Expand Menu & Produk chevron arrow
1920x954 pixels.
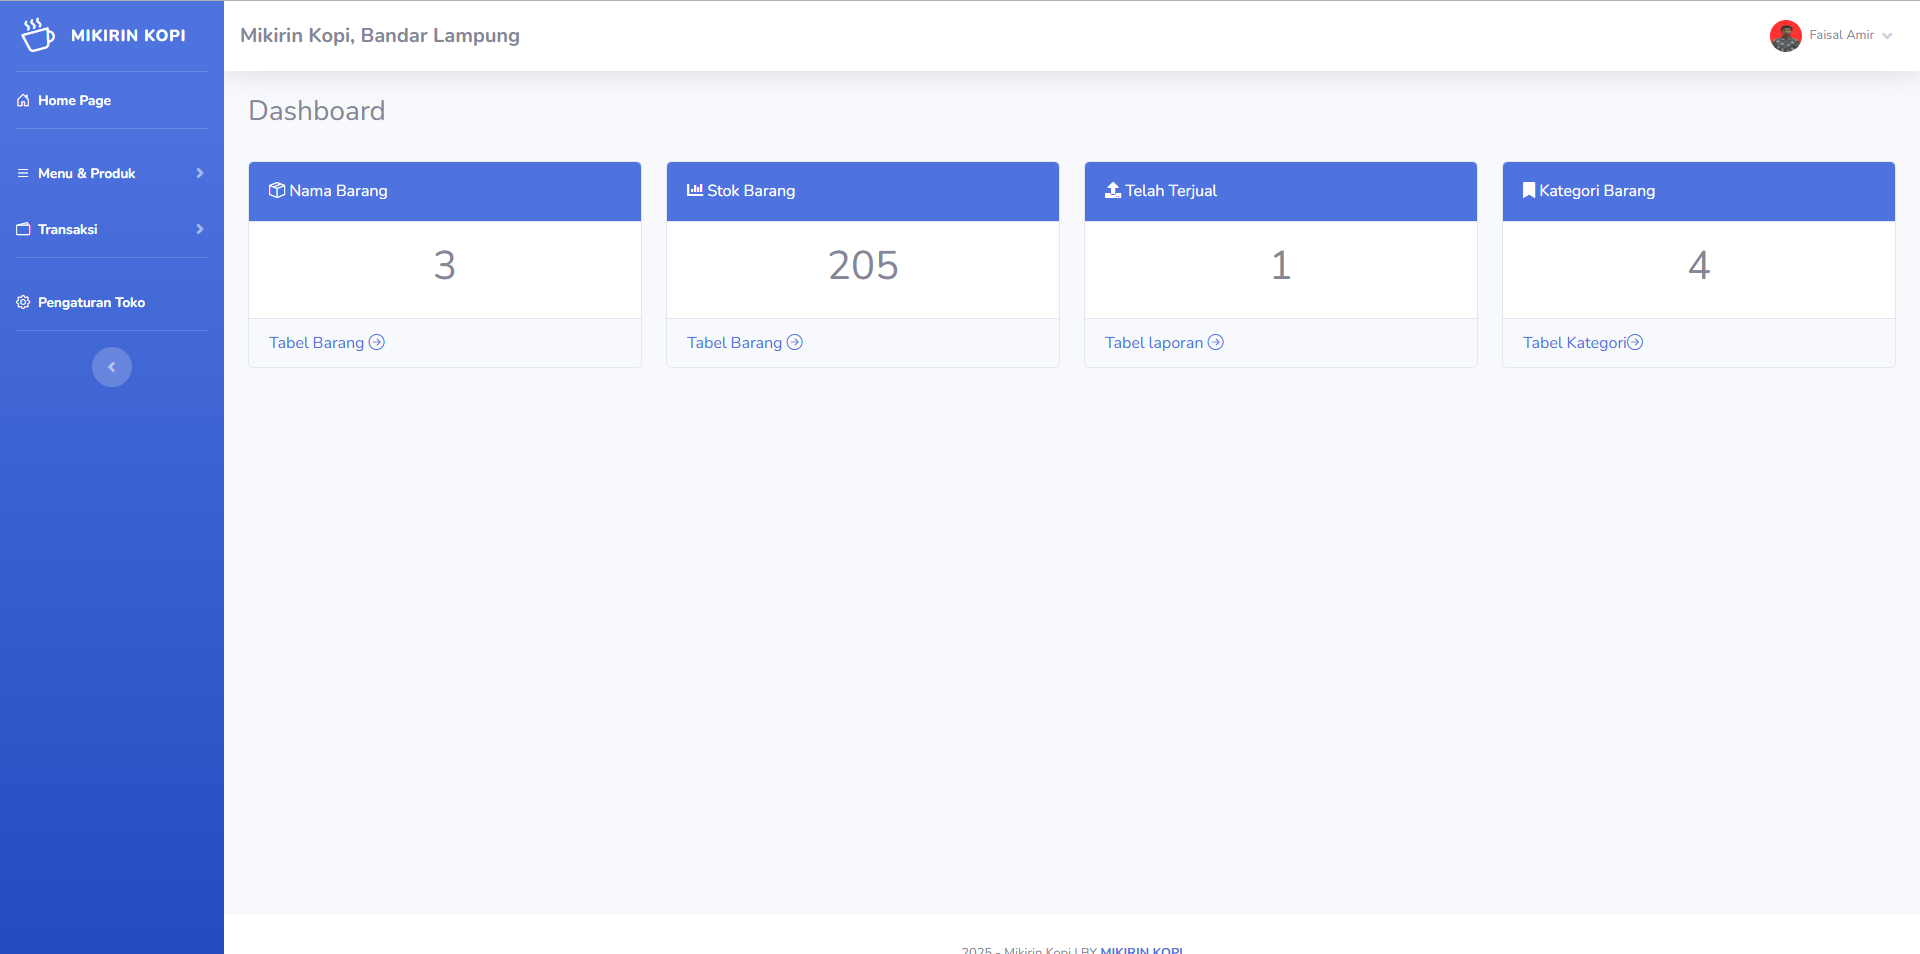pyautogui.click(x=200, y=173)
